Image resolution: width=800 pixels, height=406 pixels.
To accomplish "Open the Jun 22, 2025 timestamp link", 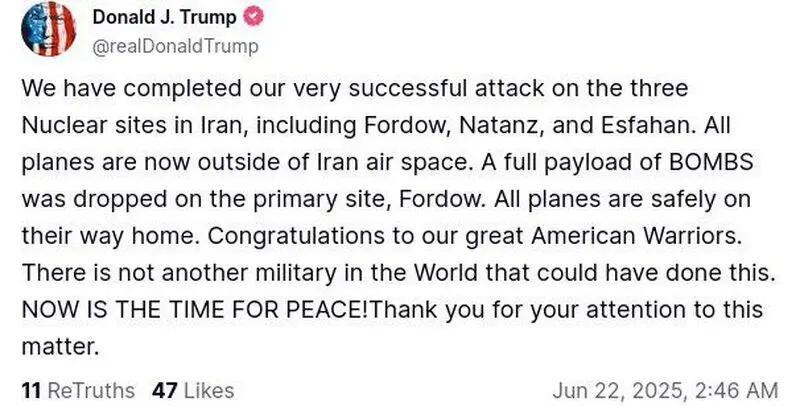I will (x=665, y=391).
